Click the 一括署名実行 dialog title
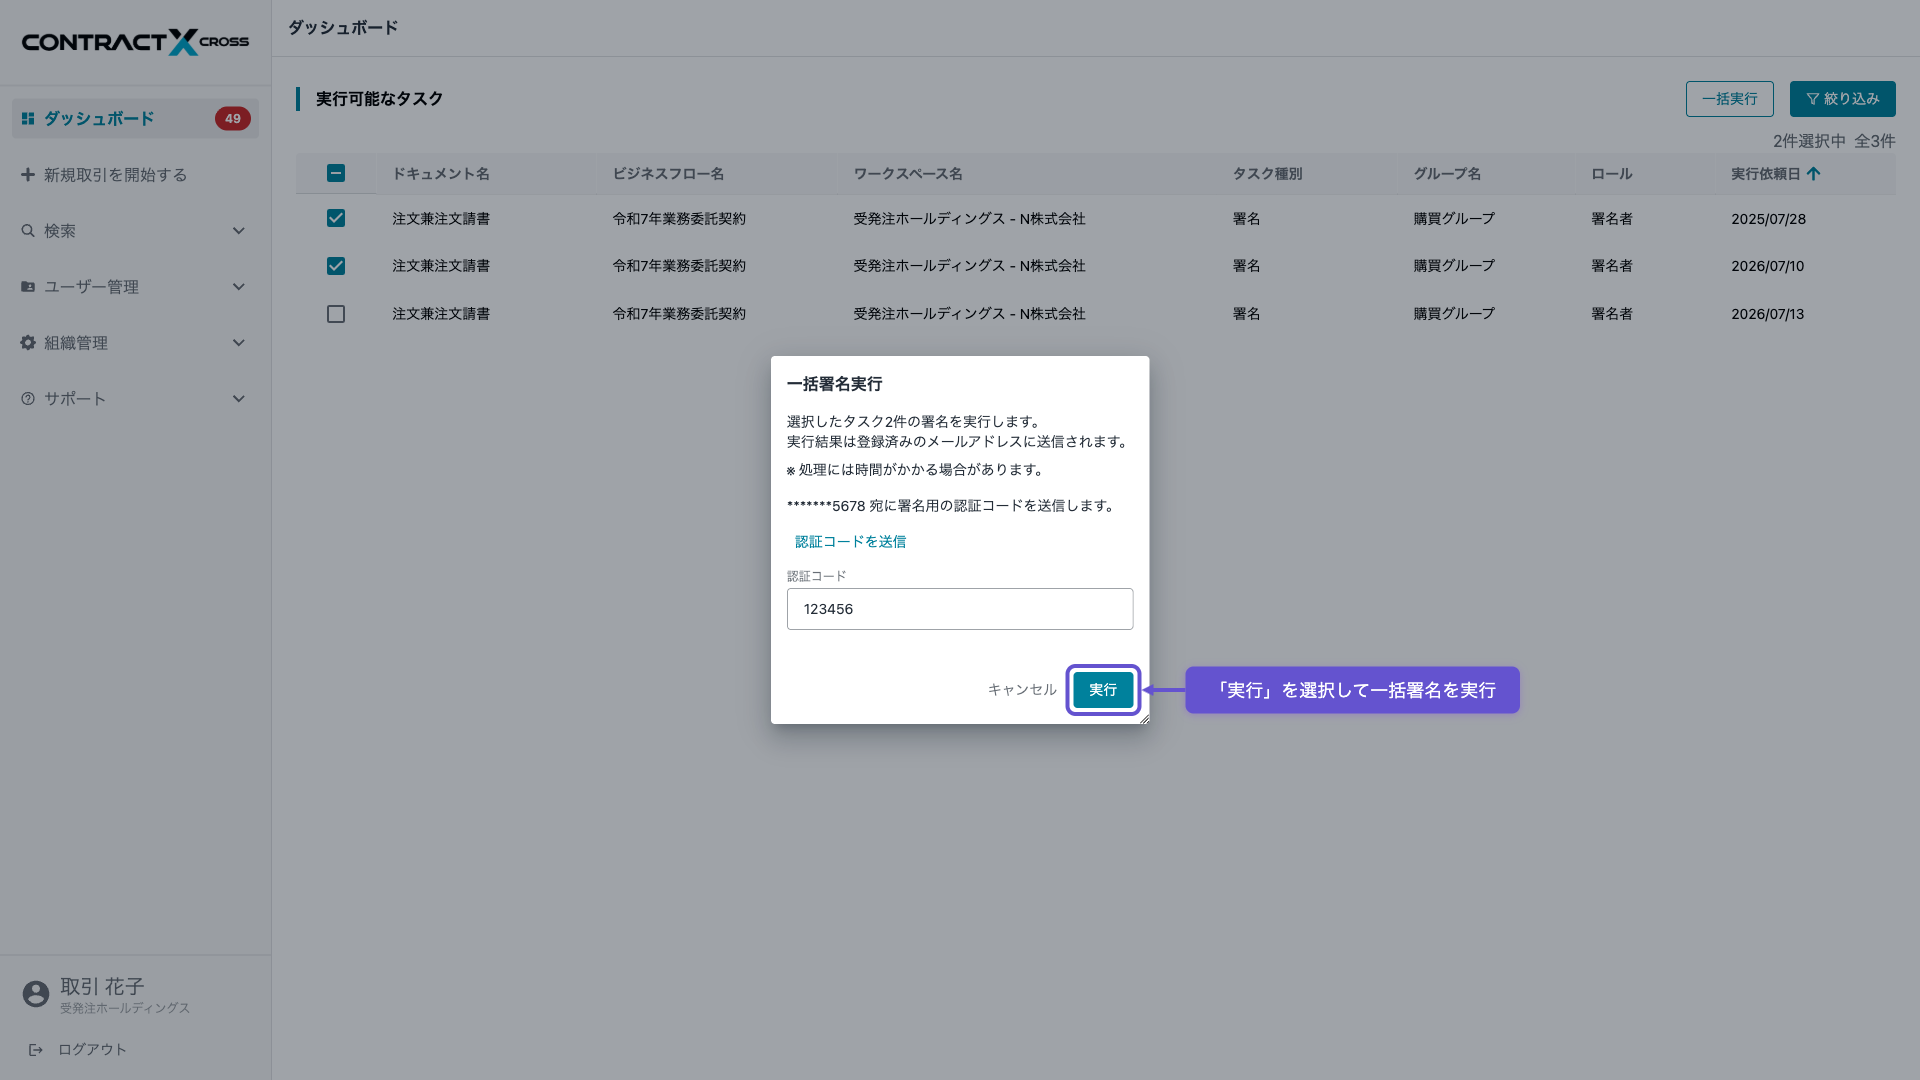Image resolution: width=1920 pixels, height=1080 pixels. [x=834, y=384]
